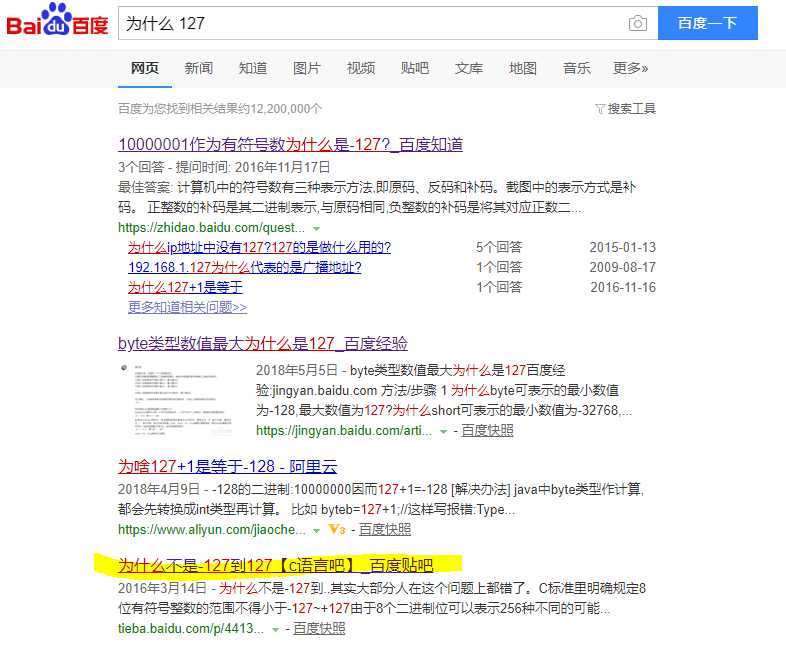
Task: Switch to the 贴吧 tab
Action: point(415,68)
